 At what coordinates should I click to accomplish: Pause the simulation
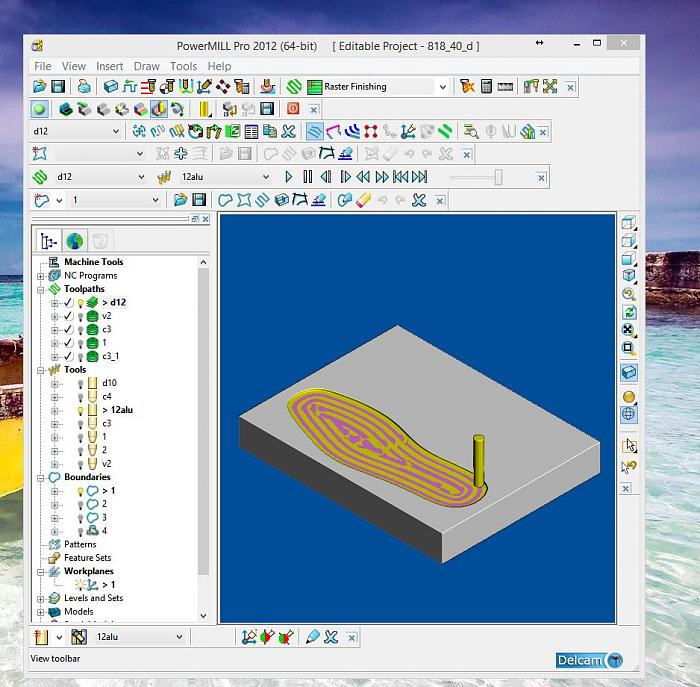[308, 177]
